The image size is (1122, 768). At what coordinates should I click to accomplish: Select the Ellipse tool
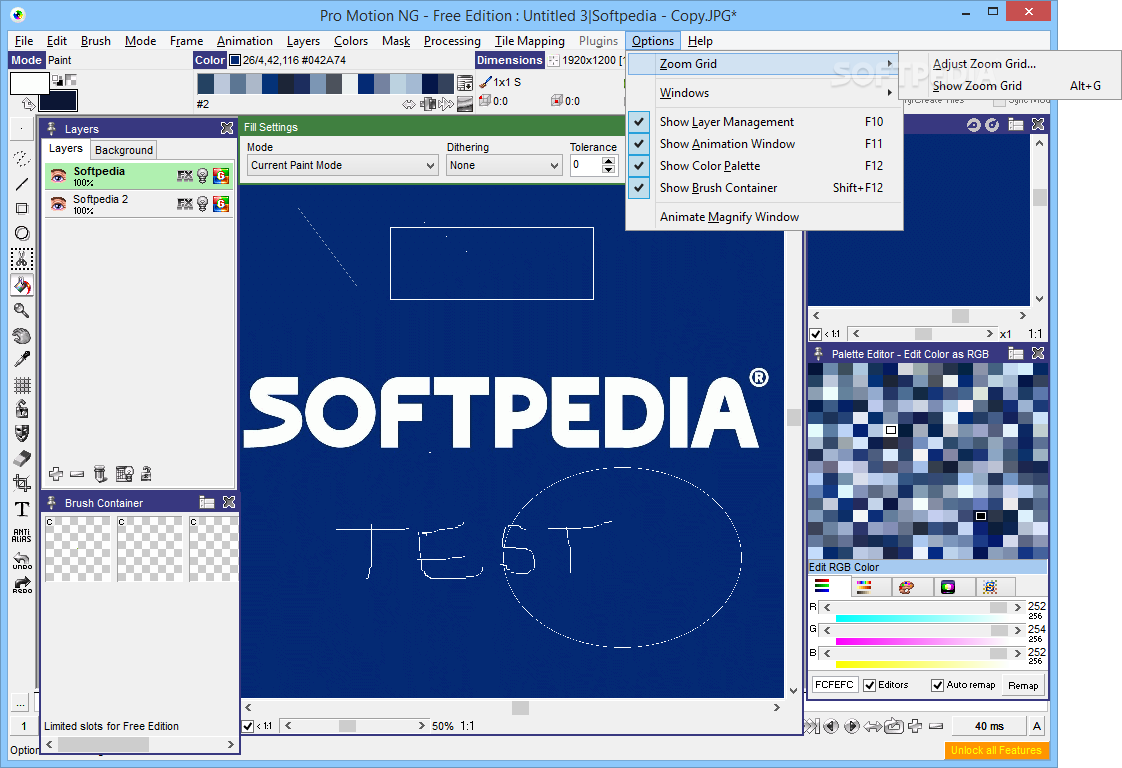pyautogui.click(x=21, y=233)
